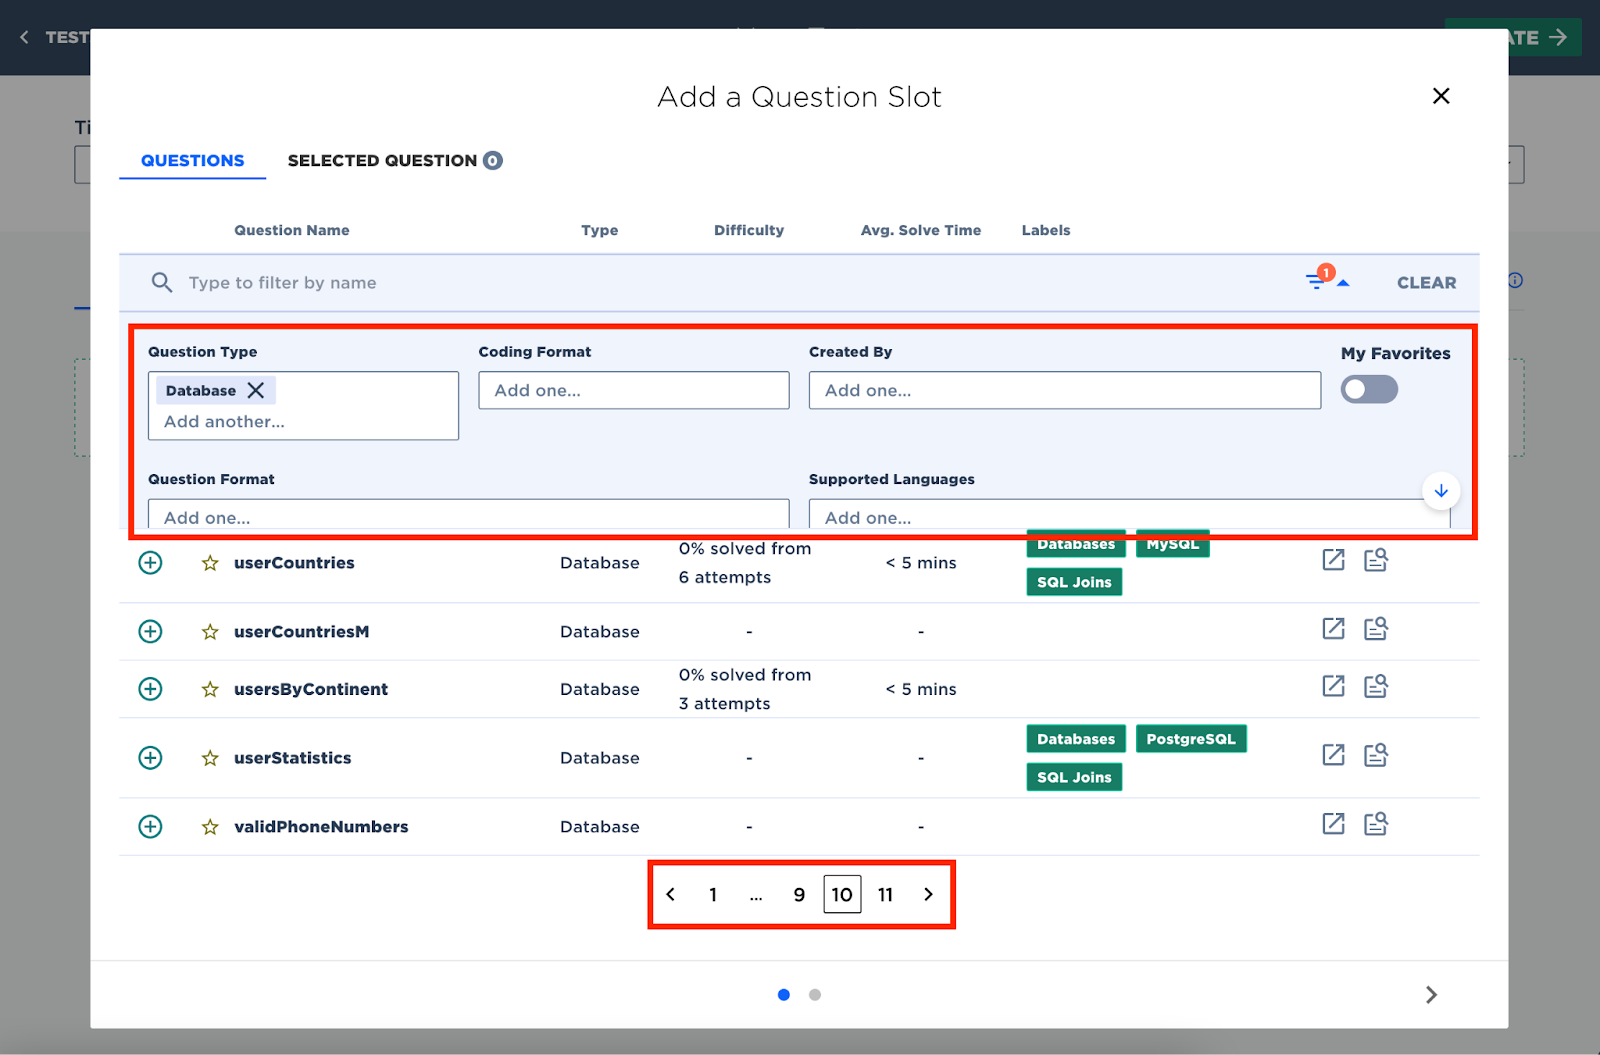1600x1055 pixels.
Task: Toggle the My Favorites switch
Action: [1369, 389]
